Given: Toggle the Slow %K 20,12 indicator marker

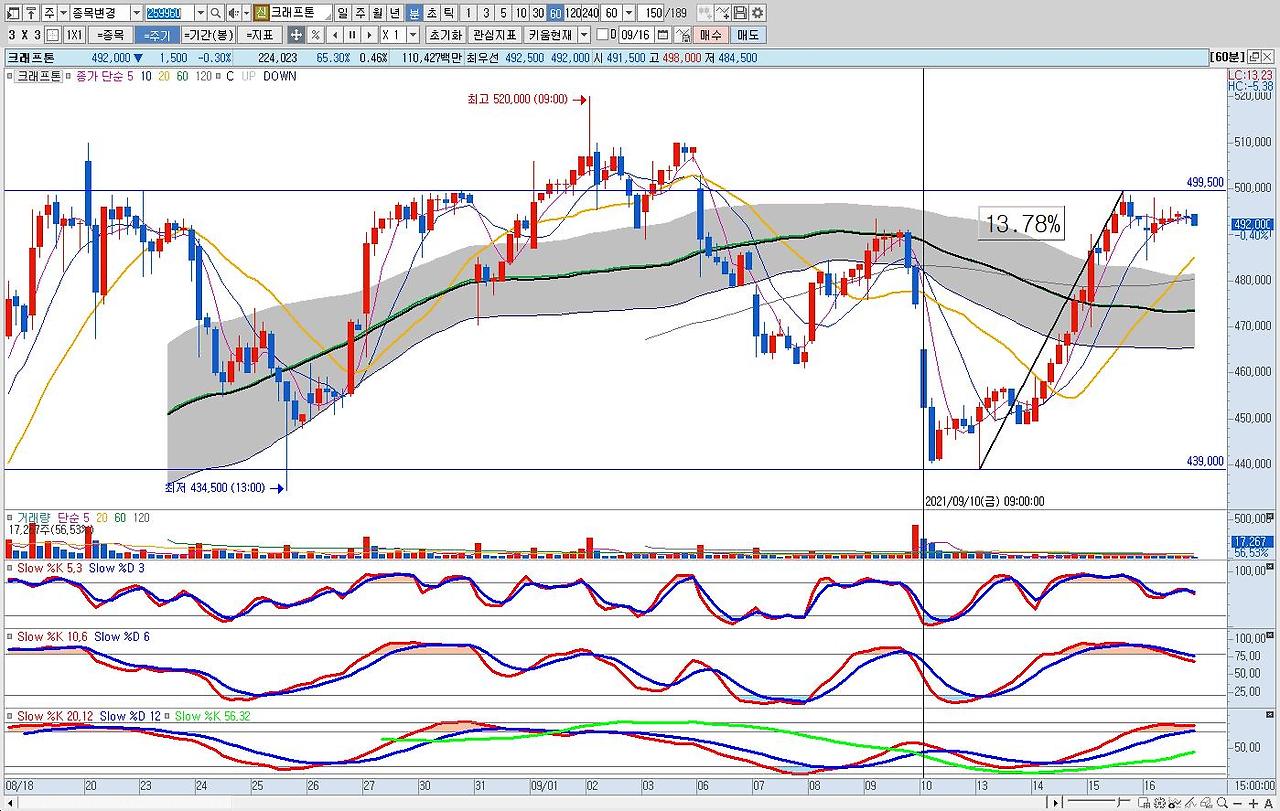Looking at the screenshot, I should pyautogui.click(x=9, y=716).
